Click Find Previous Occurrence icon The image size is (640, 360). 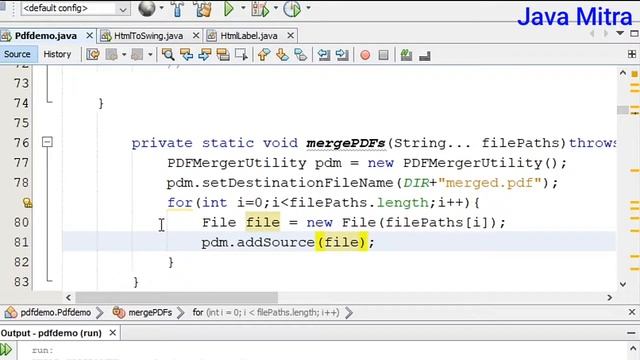[x=186, y=55]
